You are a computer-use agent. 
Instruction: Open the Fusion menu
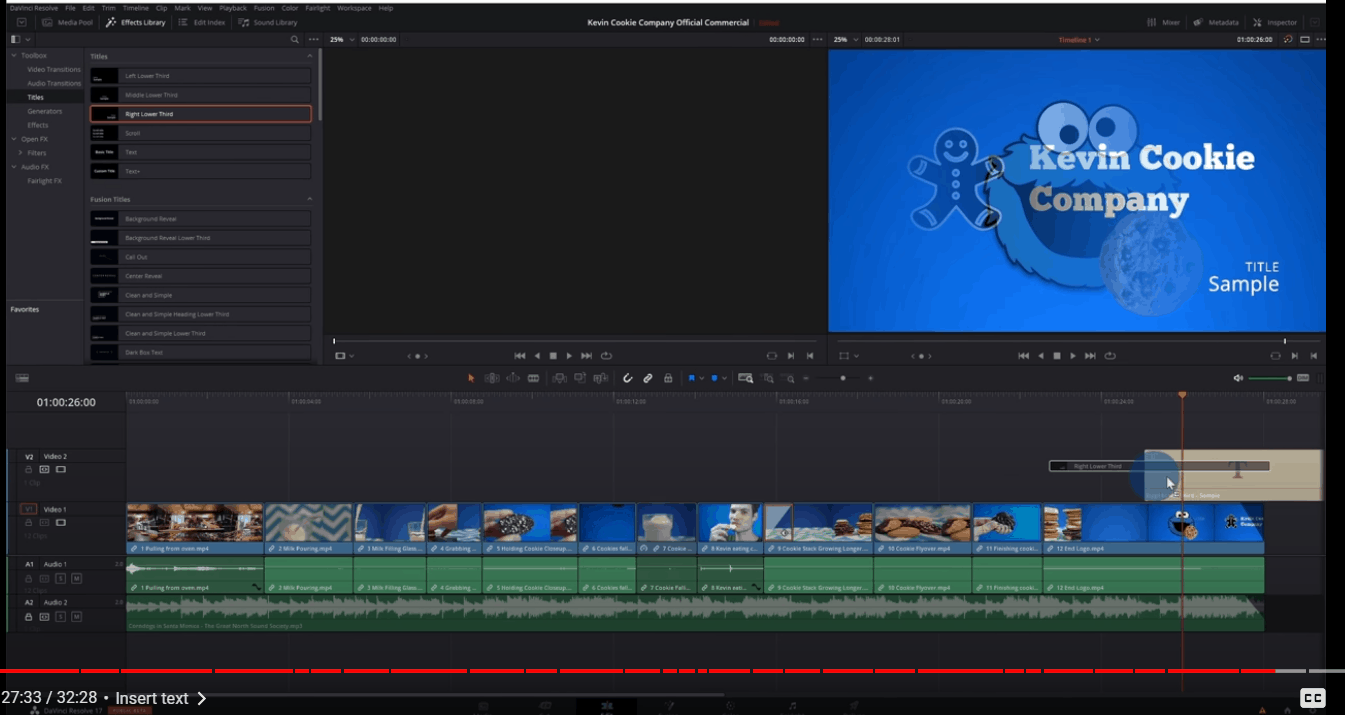click(264, 8)
